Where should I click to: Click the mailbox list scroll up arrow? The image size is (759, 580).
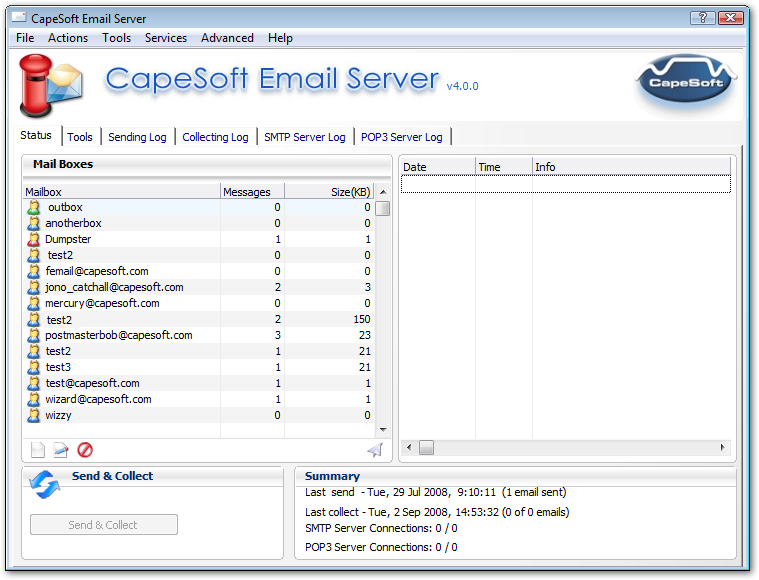(x=383, y=192)
